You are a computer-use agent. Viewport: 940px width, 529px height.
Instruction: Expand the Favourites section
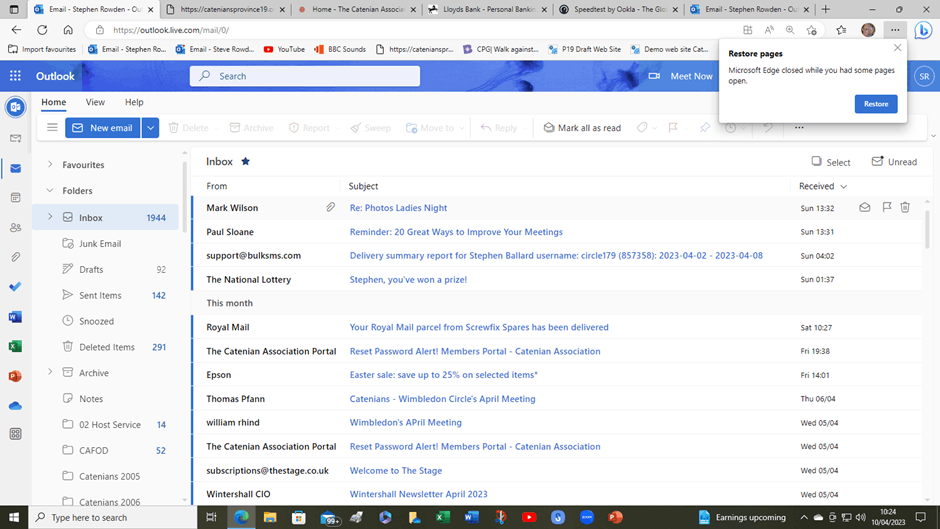50,164
